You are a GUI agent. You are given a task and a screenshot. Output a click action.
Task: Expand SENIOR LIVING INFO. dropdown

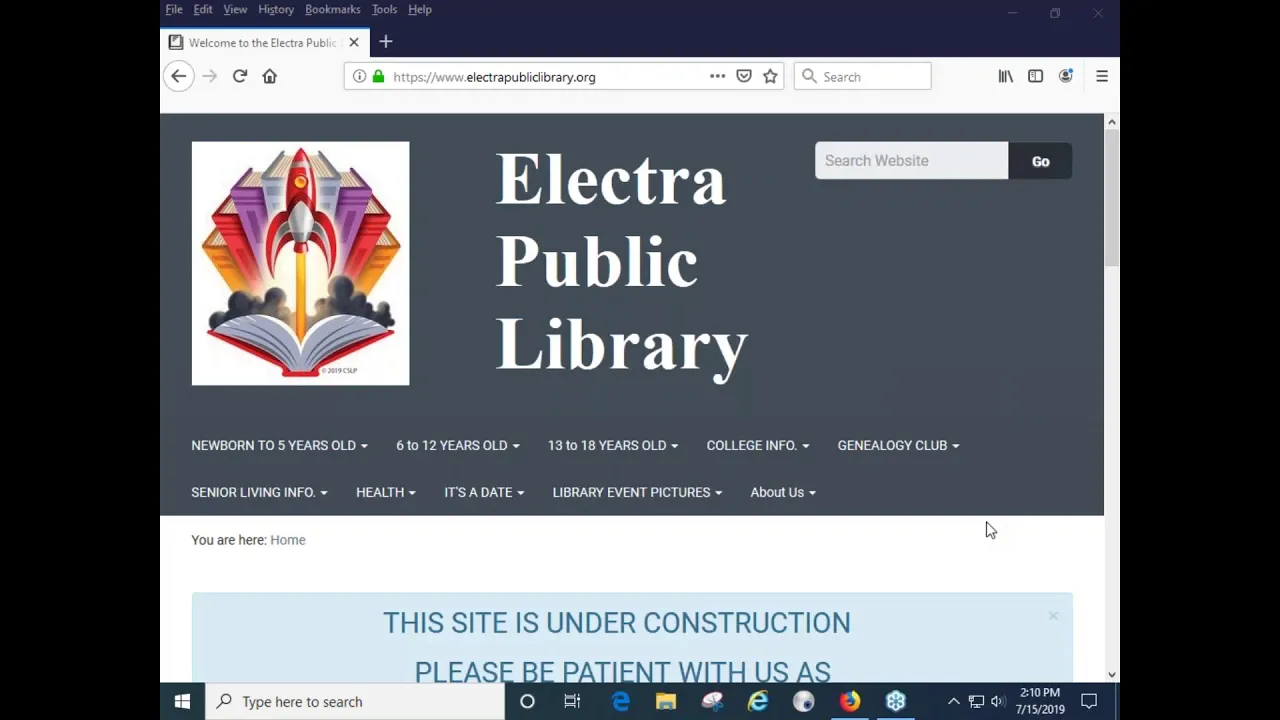coord(259,492)
